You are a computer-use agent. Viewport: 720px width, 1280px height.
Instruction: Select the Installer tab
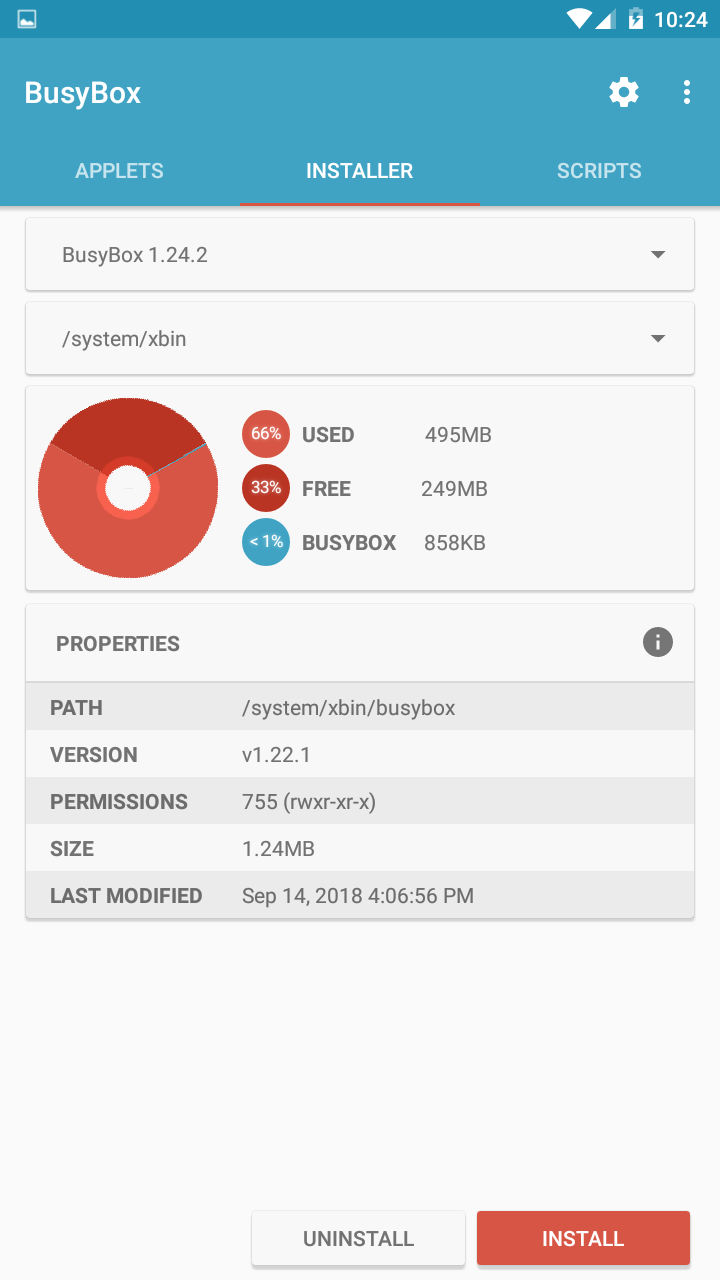click(x=360, y=171)
